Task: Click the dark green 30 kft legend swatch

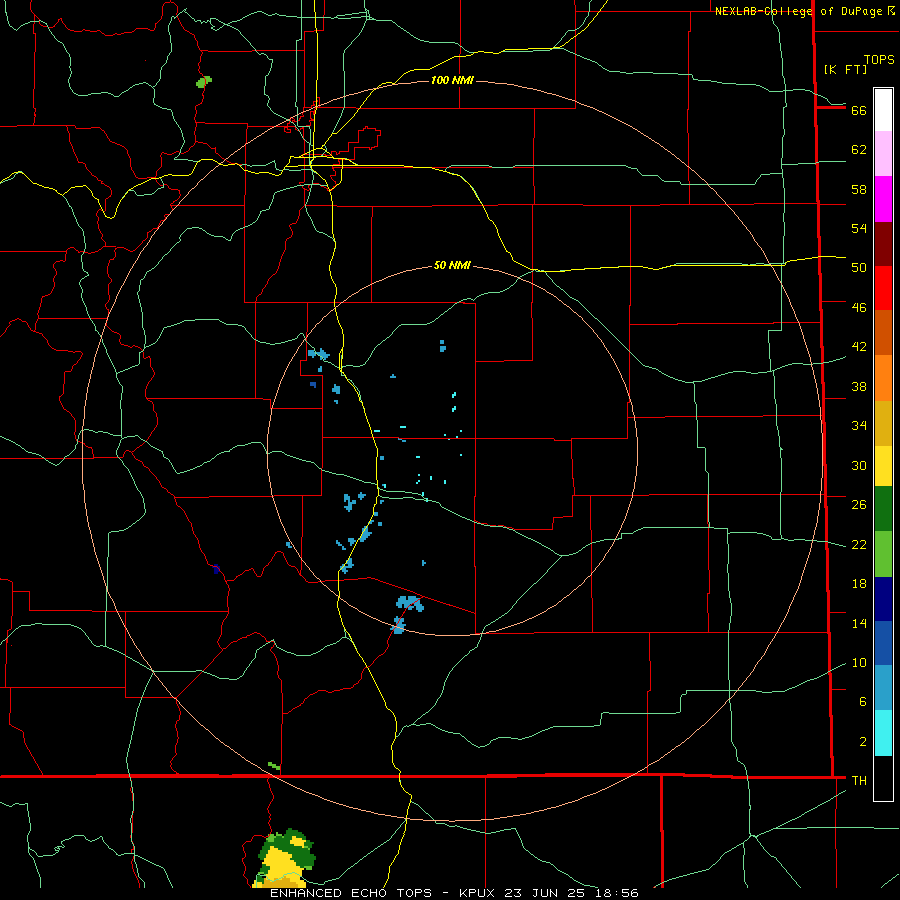Action: [883, 509]
